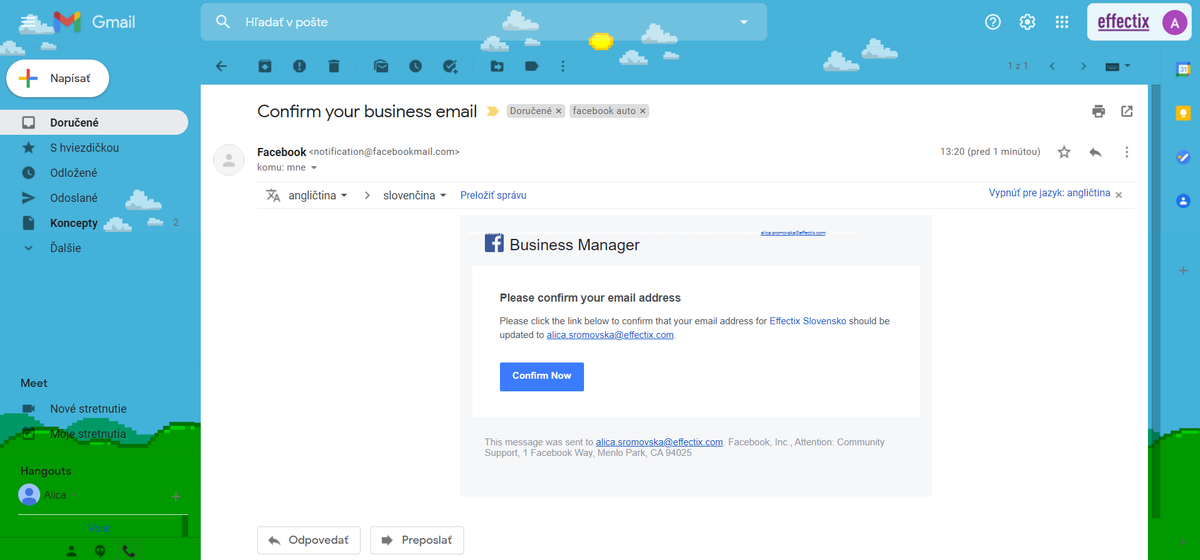Archive this email
The width and height of the screenshot is (1200, 560).
point(265,66)
